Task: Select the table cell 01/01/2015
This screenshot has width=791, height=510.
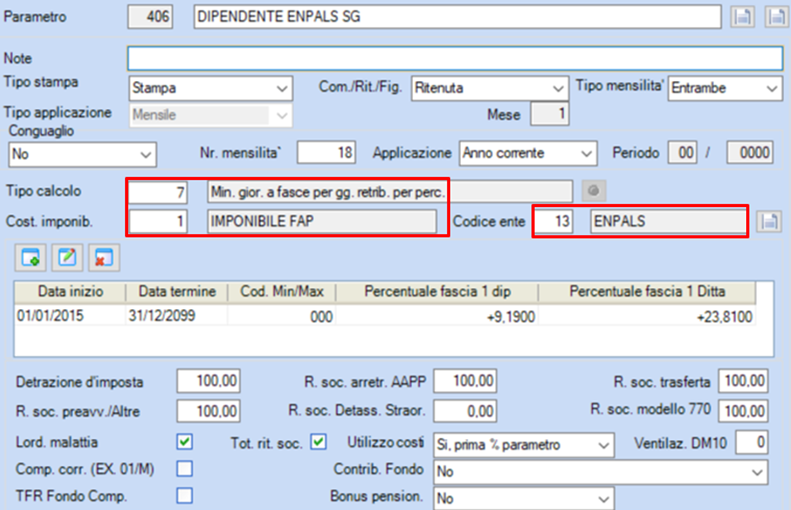Action: [x=70, y=316]
